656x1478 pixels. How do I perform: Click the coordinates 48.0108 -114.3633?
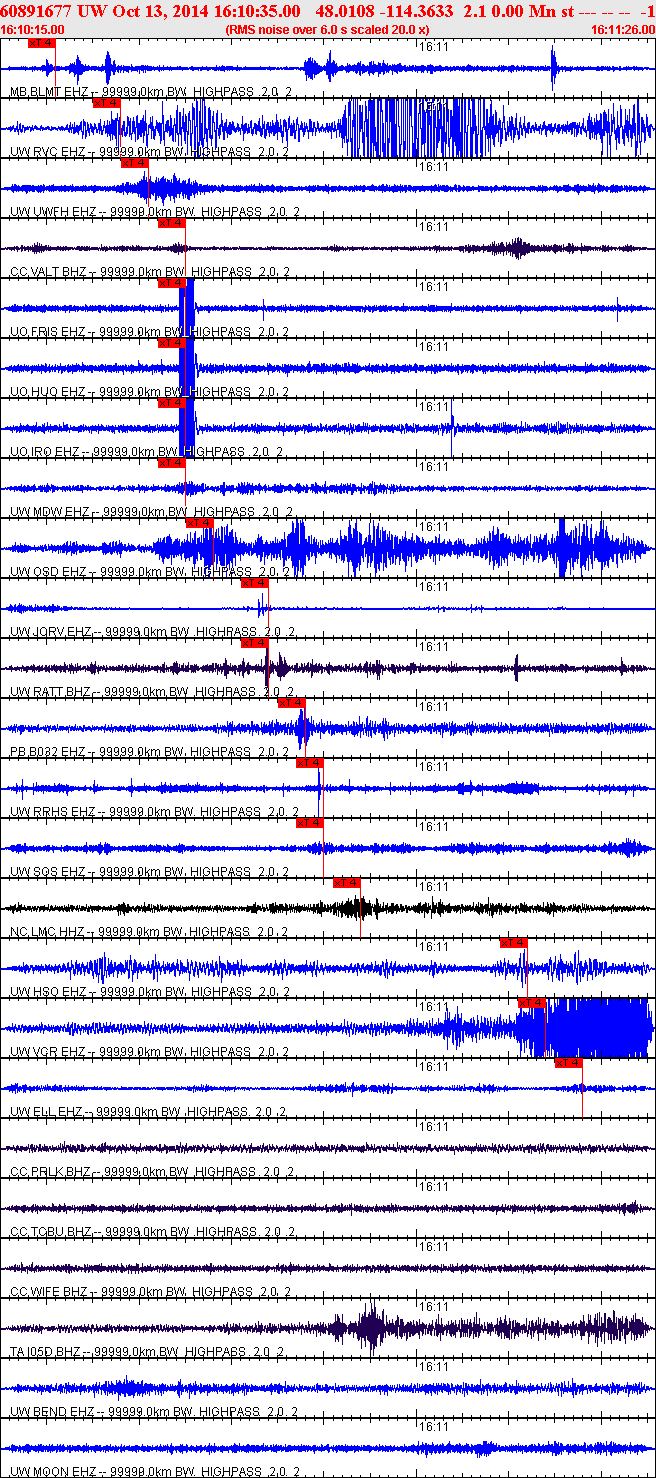pos(386,11)
